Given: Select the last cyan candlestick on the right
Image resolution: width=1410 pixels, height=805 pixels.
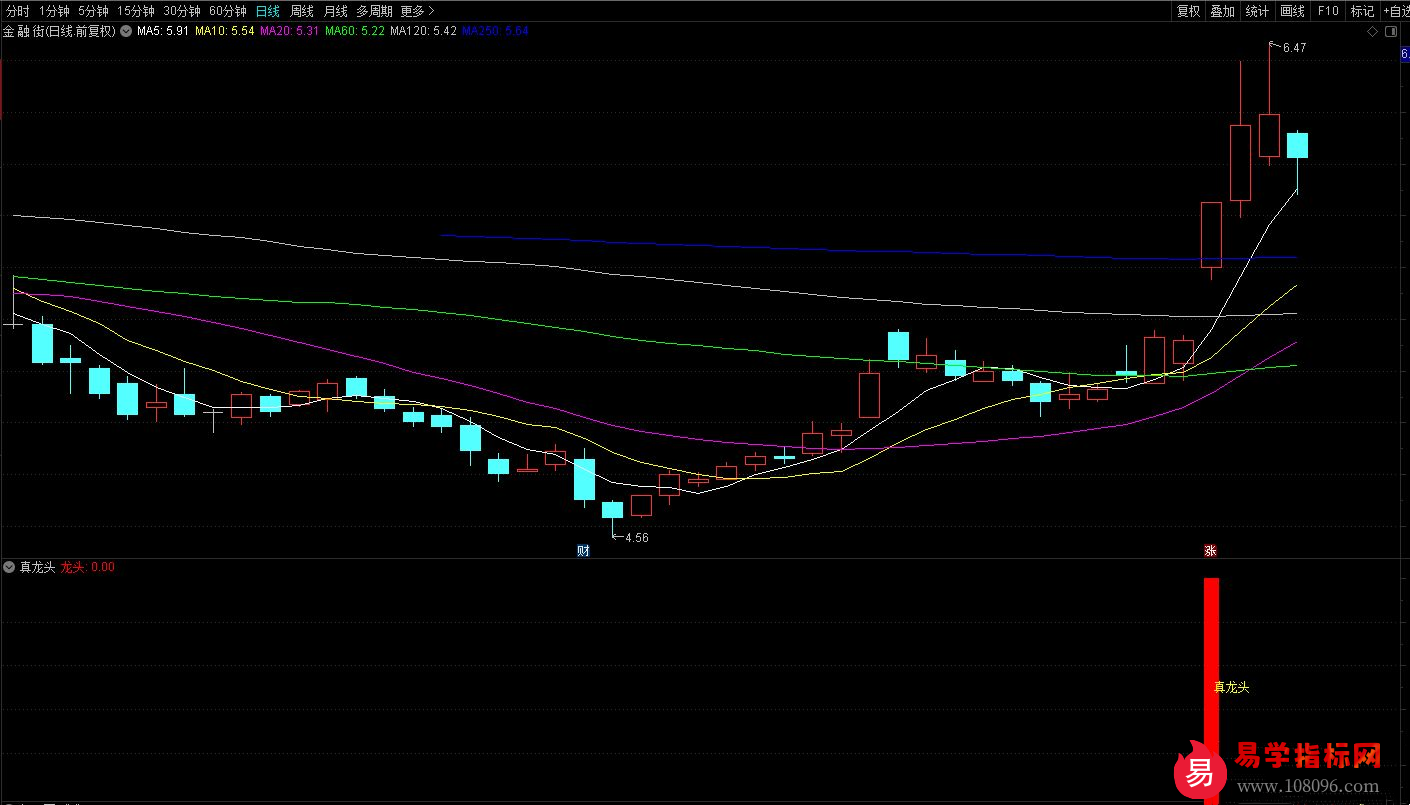Looking at the screenshot, I should [1297, 145].
